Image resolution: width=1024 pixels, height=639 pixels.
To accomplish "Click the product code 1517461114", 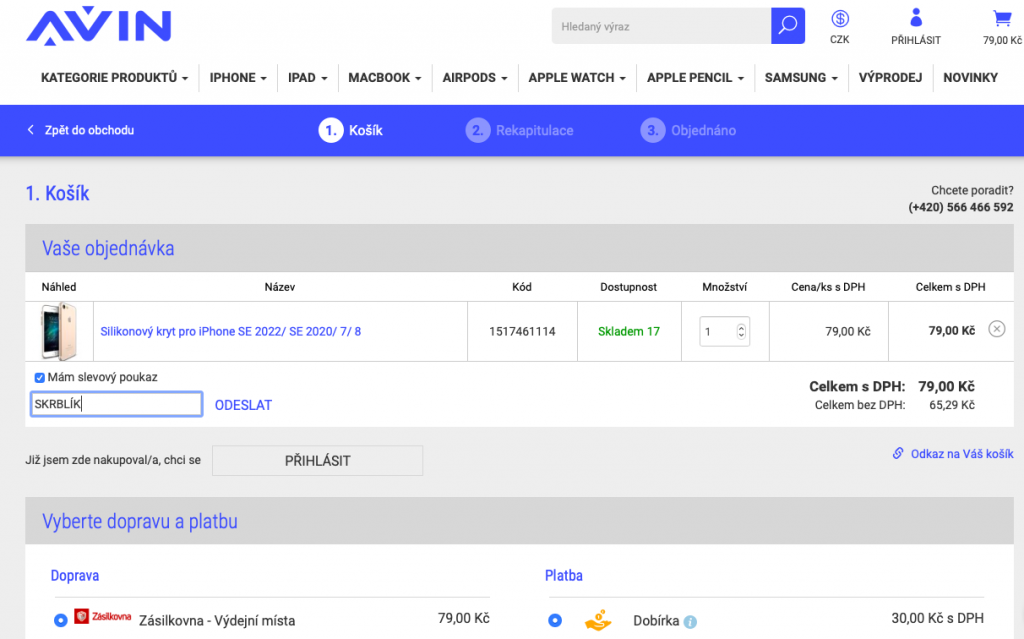I will coord(522,331).
